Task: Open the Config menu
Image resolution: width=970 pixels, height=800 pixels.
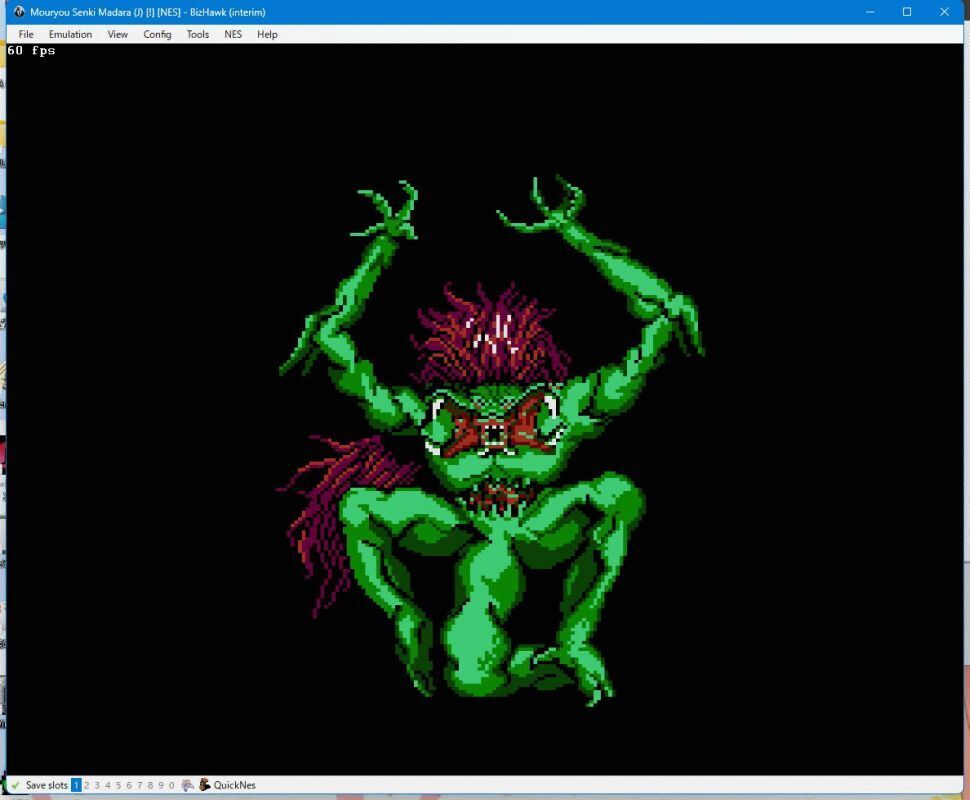Action: pyautogui.click(x=157, y=34)
